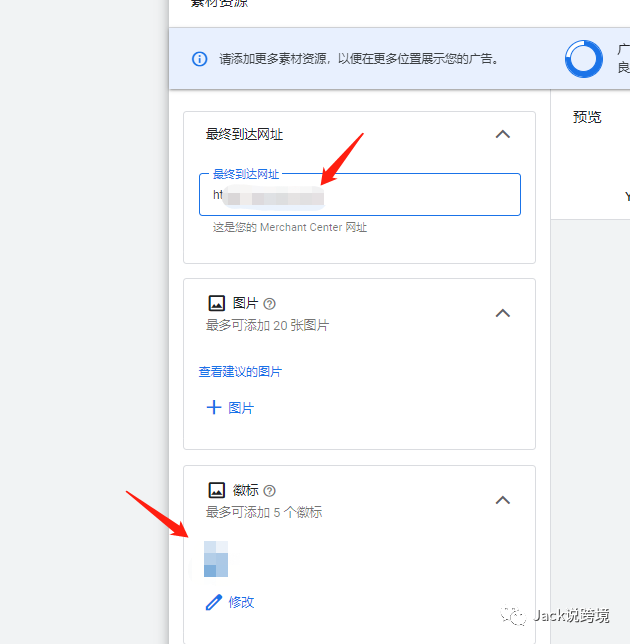Select the uploaded logo thumbnail
630x644 pixels.
[x=216, y=559]
